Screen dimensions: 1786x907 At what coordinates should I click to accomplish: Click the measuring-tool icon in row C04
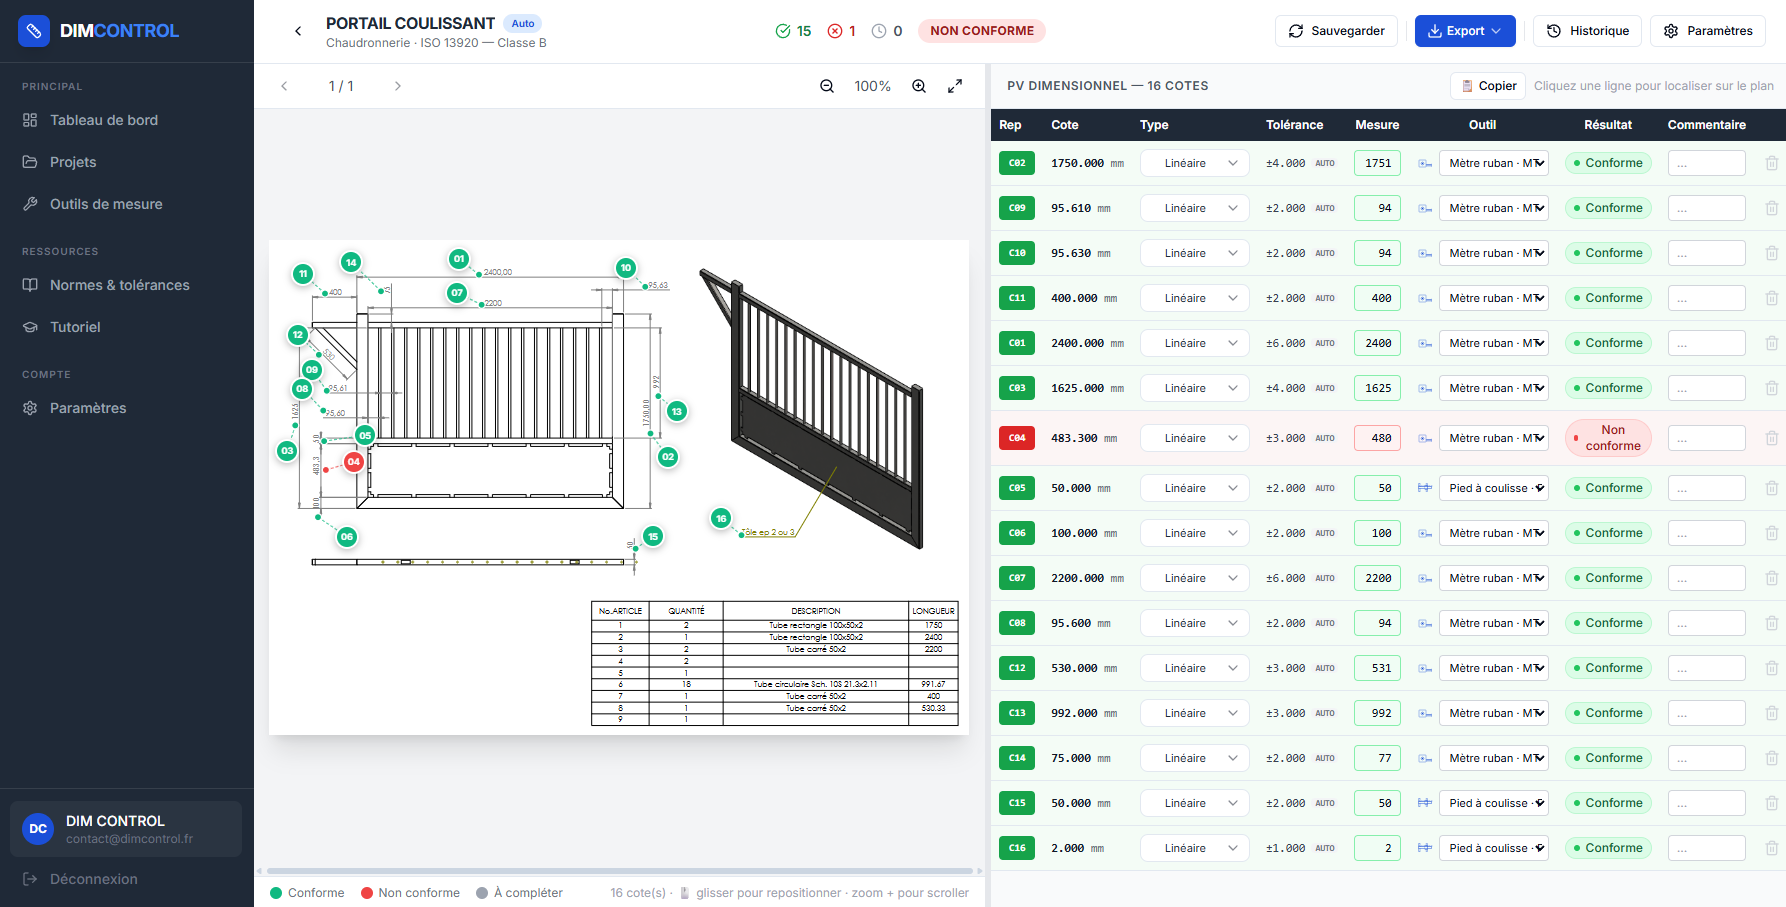pos(1425,438)
